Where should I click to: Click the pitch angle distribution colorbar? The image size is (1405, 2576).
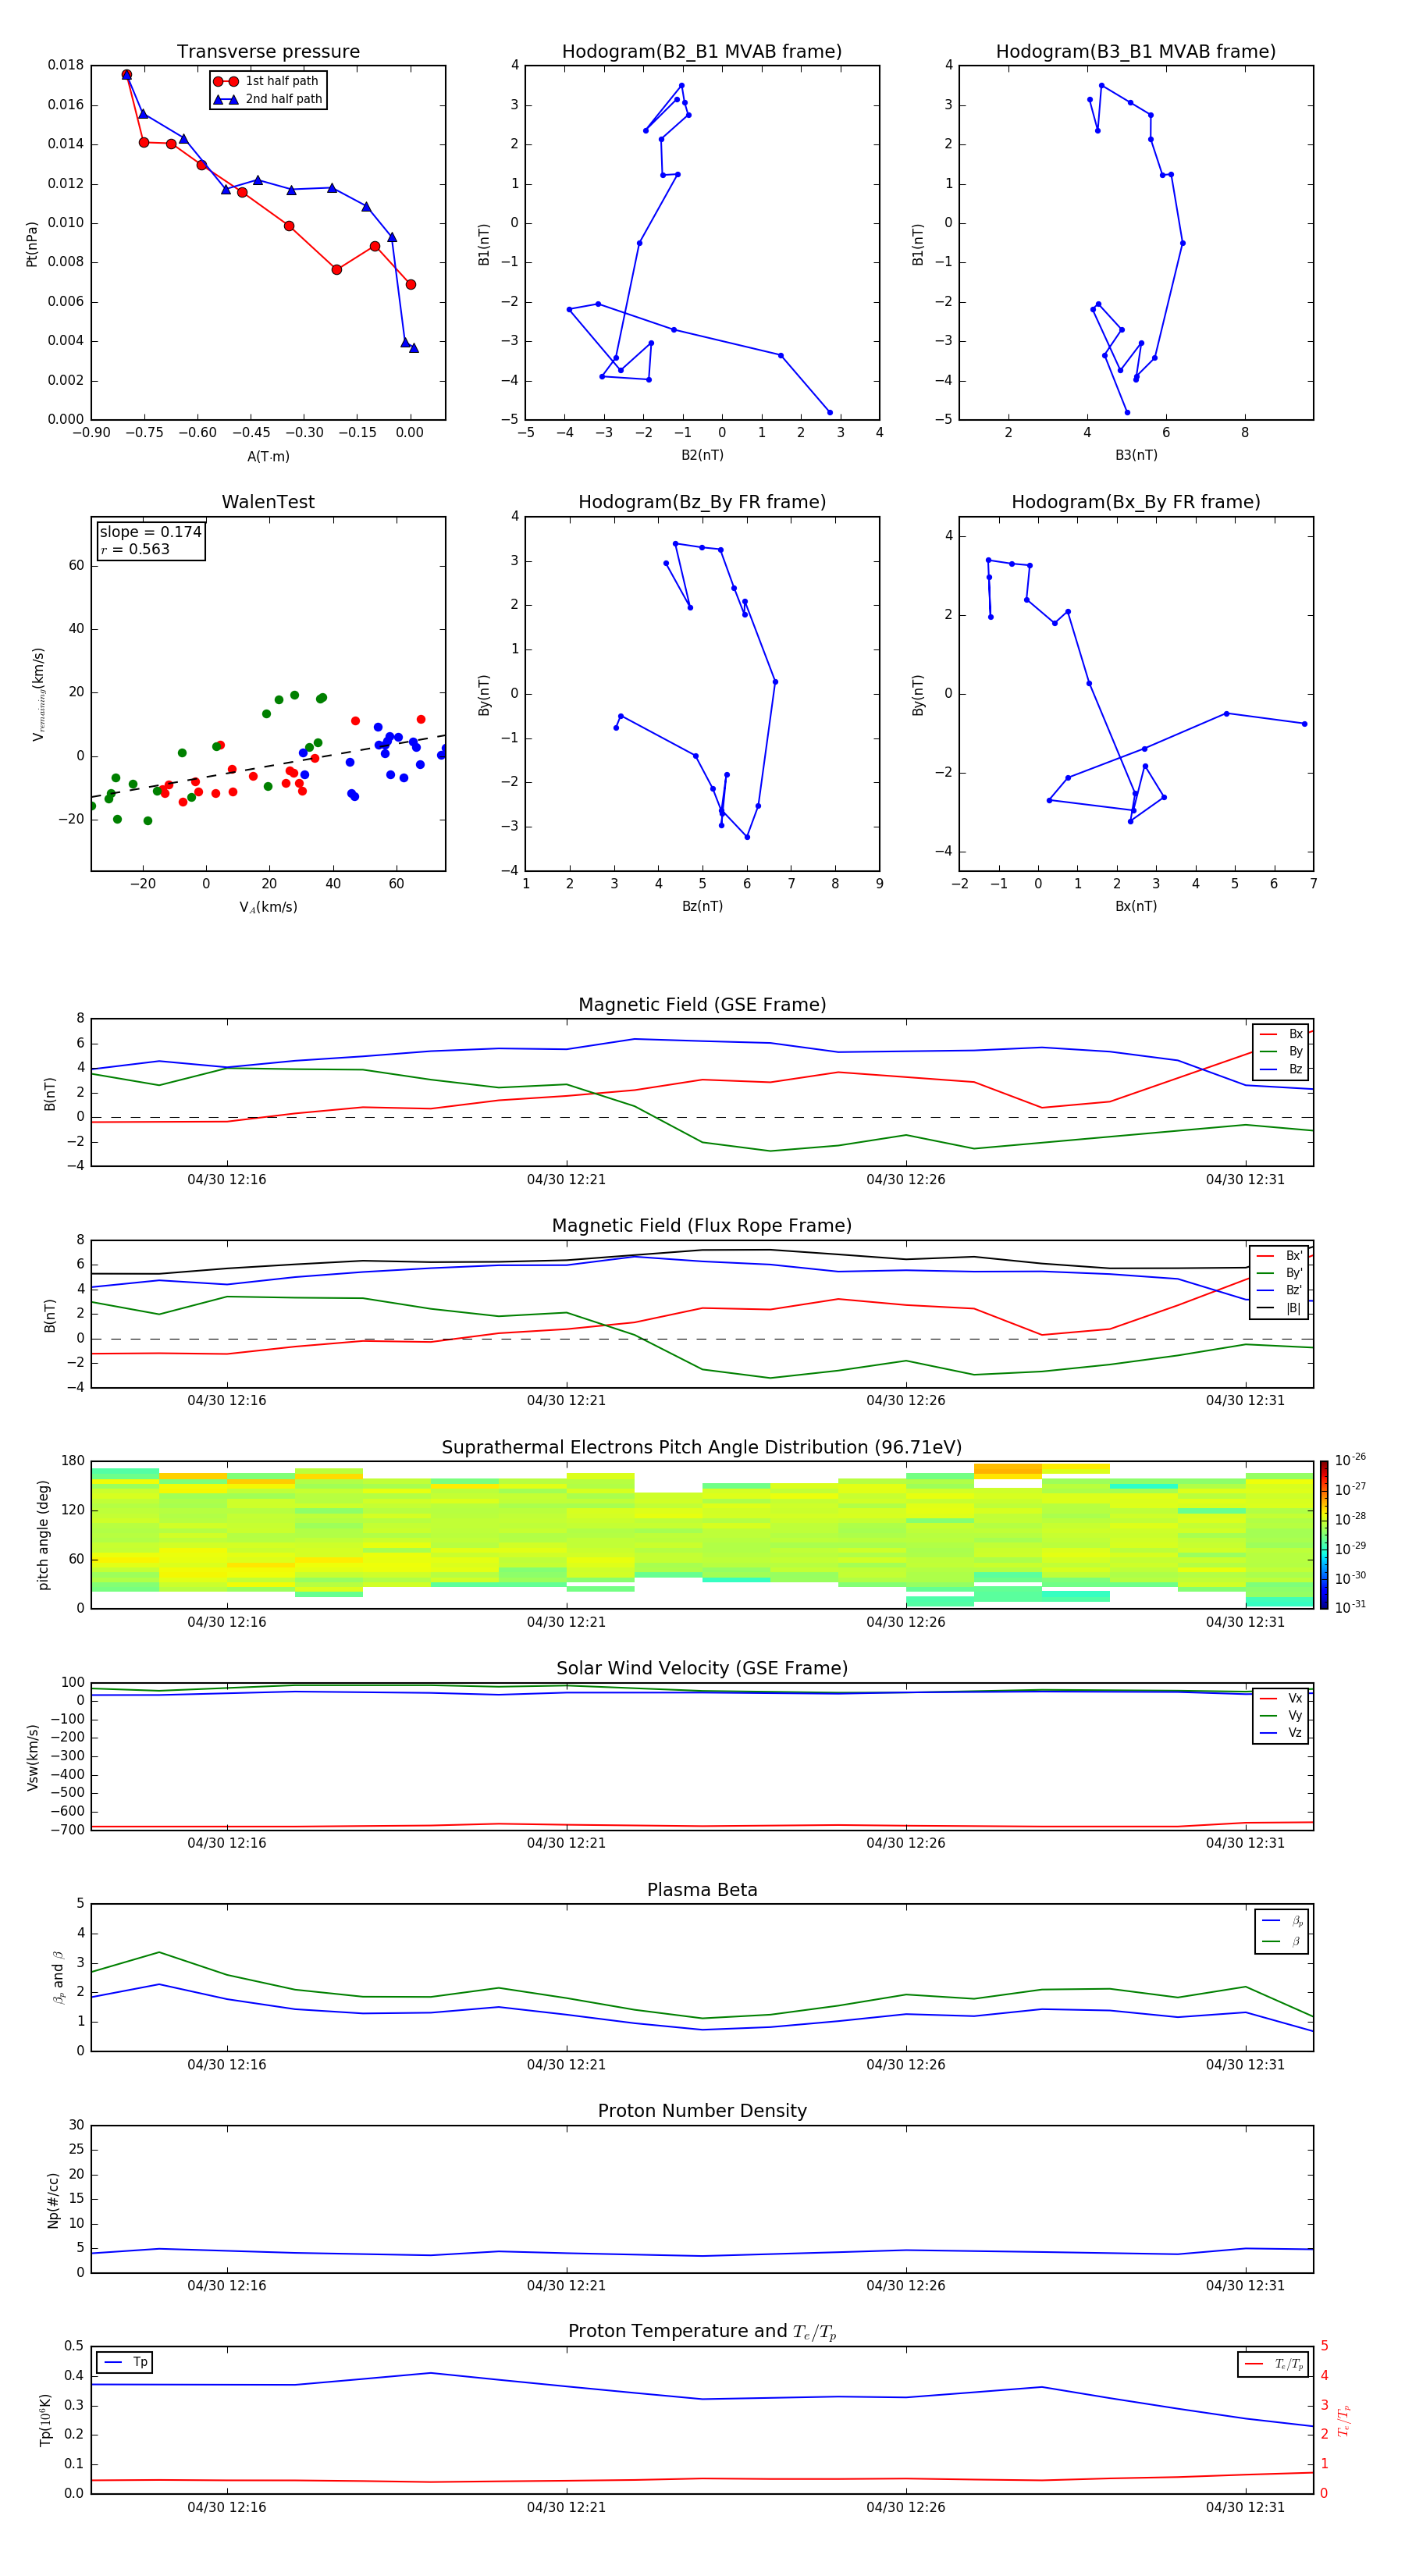1323,1534
